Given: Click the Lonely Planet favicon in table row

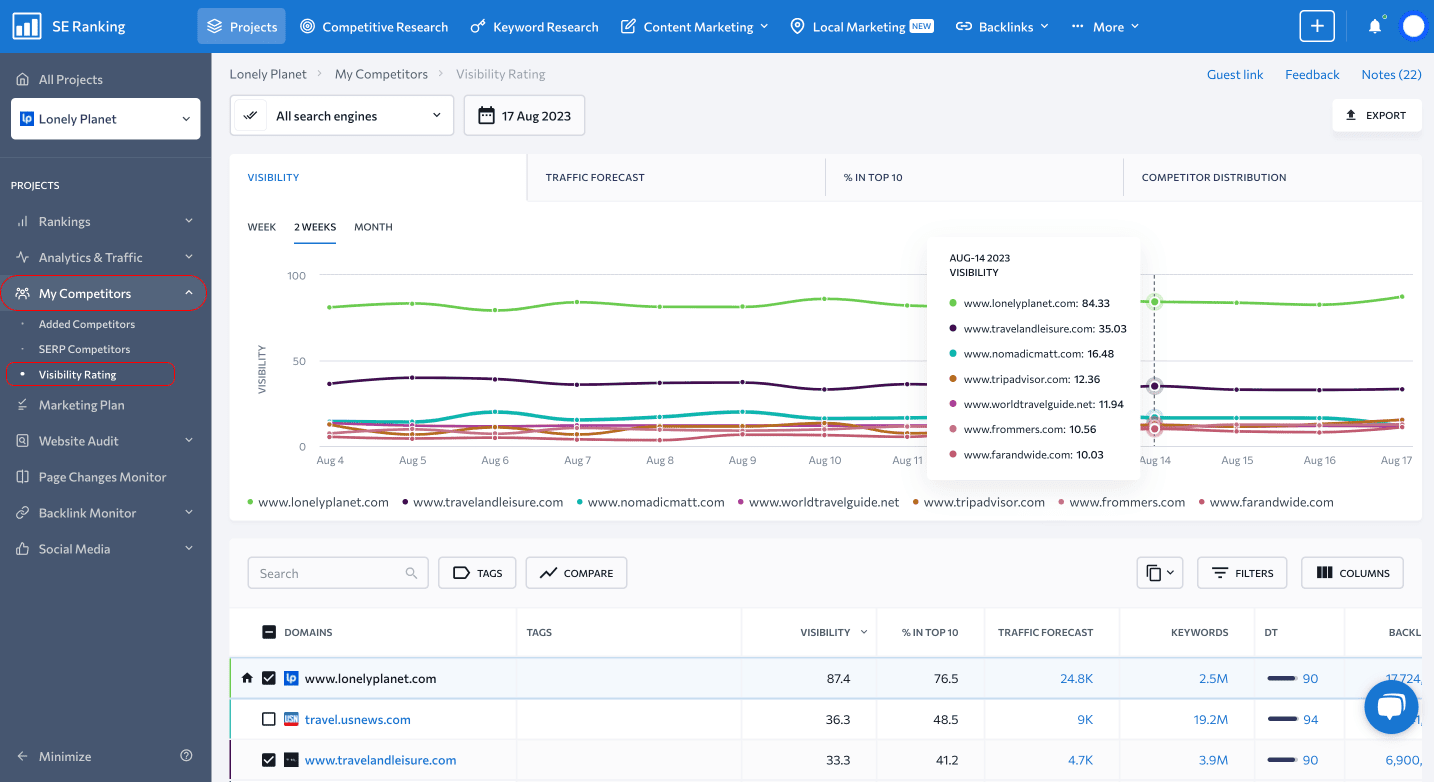Looking at the screenshot, I should pos(292,678).
